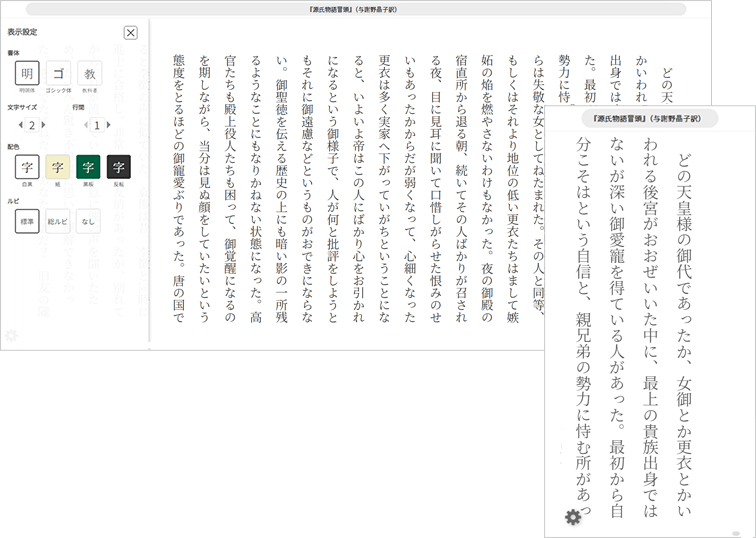Click the line starting 分こそはという自信と in small window
756x538 pixels.
[x=583, y=326]
